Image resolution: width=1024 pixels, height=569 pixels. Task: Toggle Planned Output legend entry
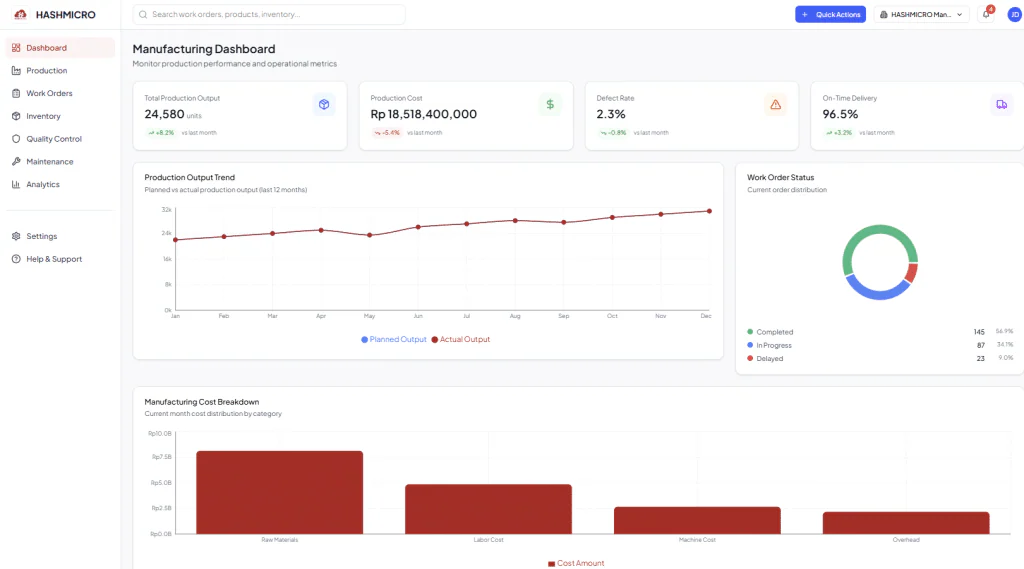tap(394, 339)
